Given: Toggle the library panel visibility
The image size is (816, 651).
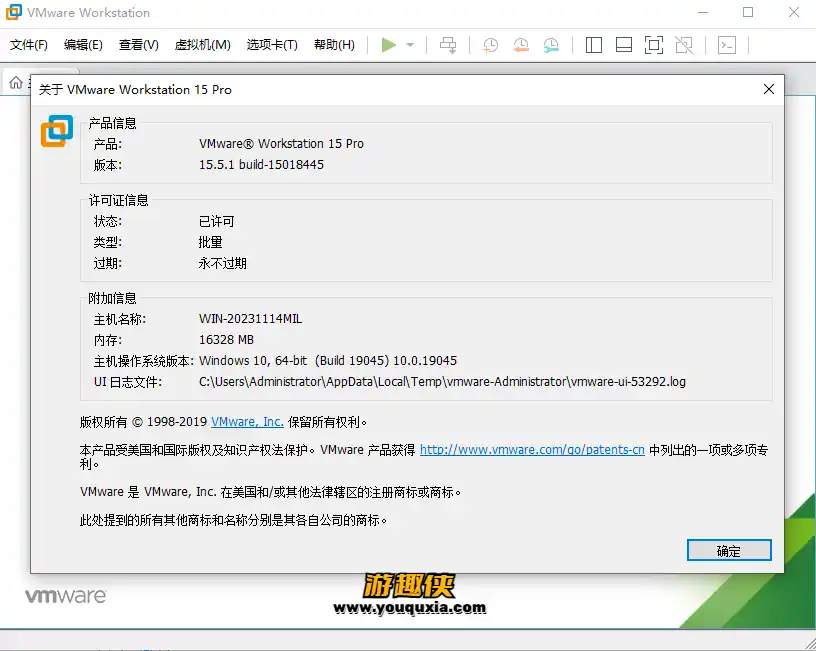Looking at the screenshot, I should click(x=592, y=44).
